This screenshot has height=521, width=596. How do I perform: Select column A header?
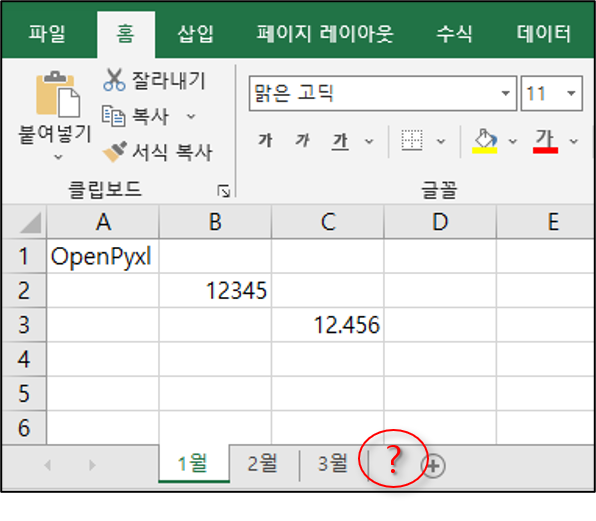point(103,222)
